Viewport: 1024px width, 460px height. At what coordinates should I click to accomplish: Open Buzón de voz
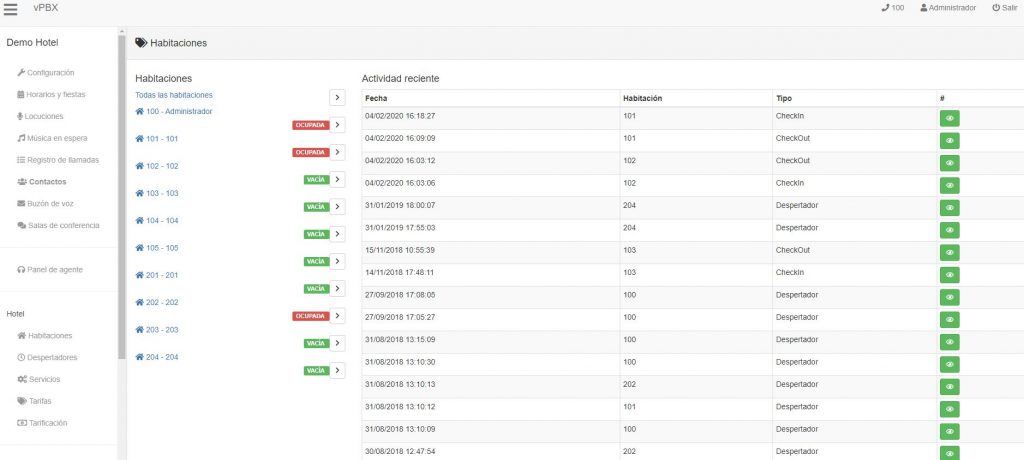point(51,203)
